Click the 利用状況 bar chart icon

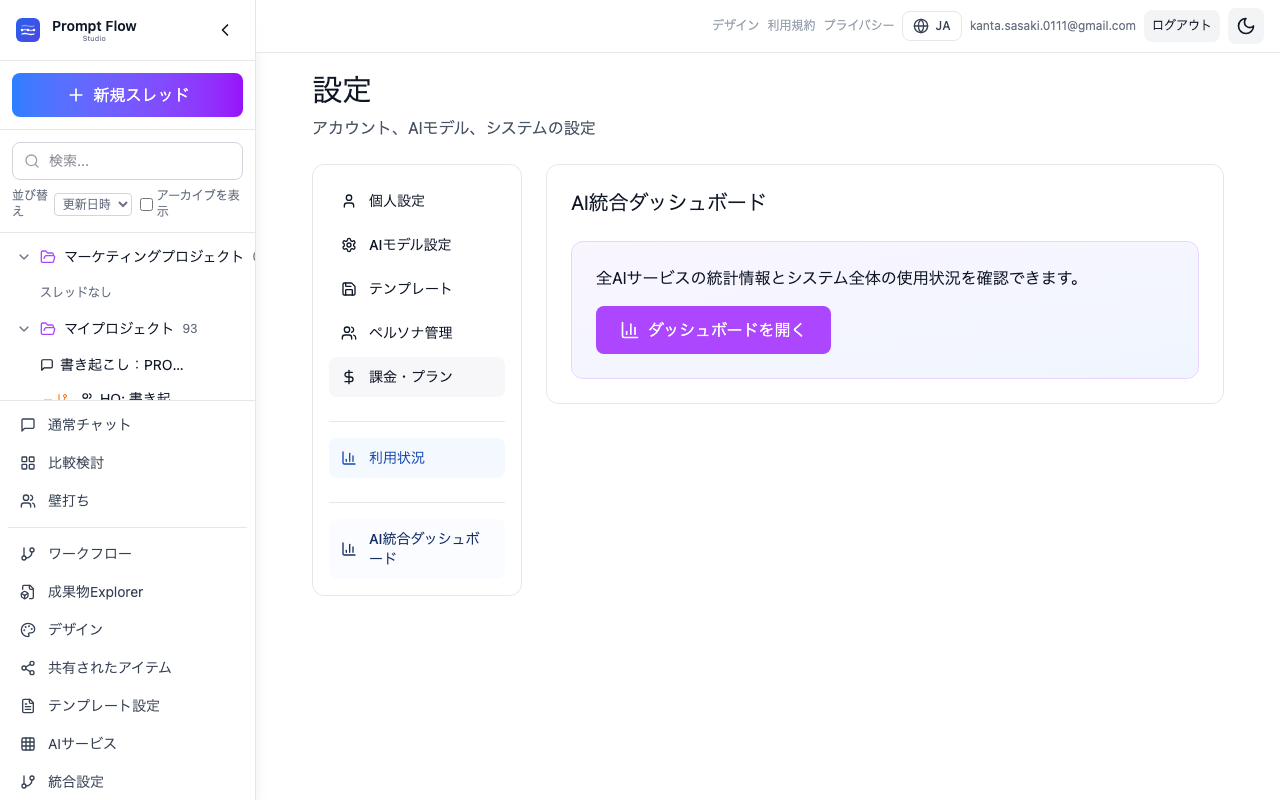(x=349, y=458)
